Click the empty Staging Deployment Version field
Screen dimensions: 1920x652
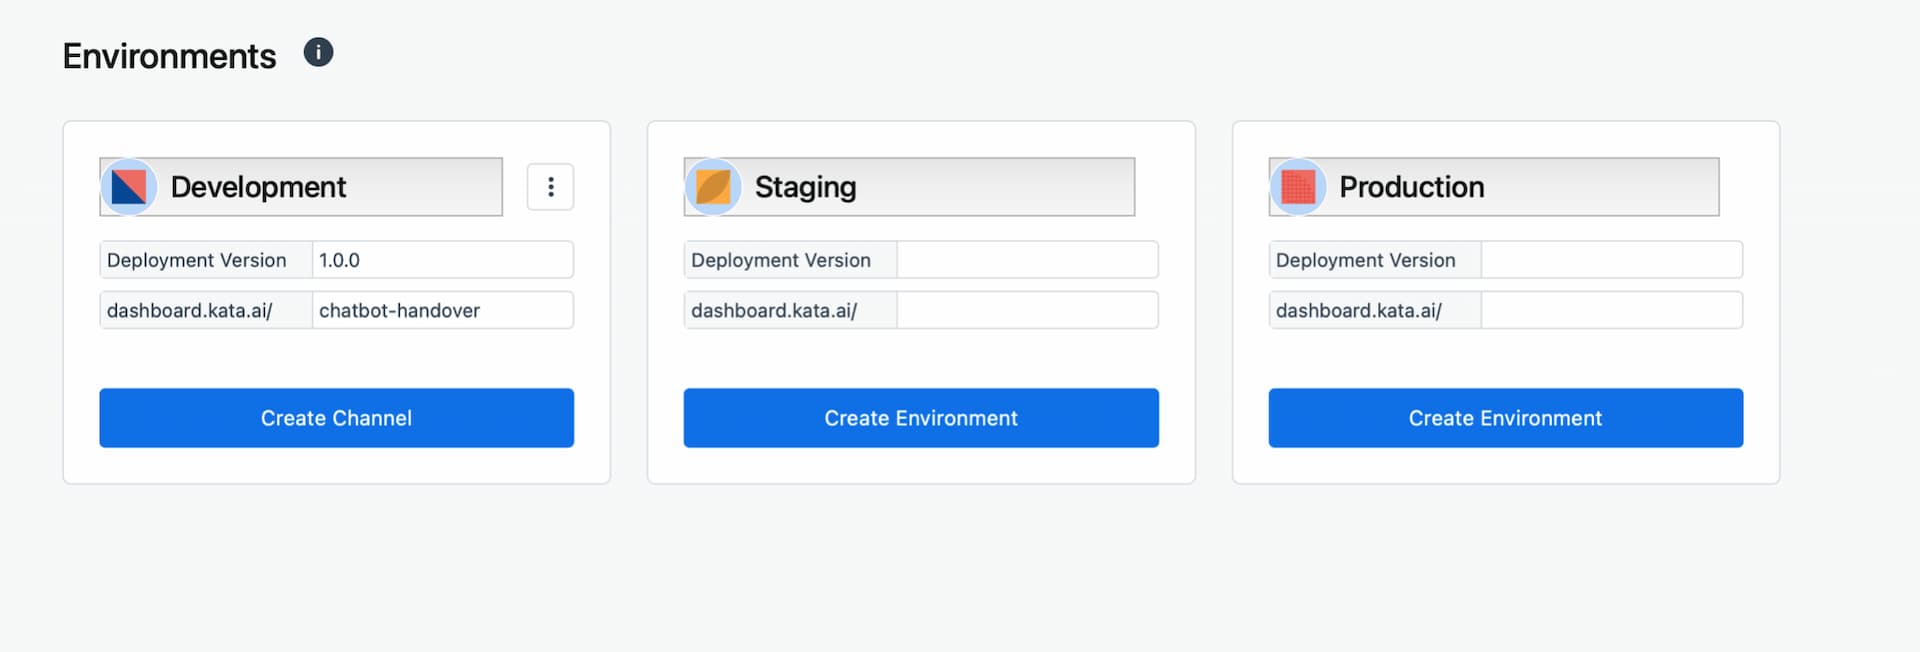(x=1028, y=260)
